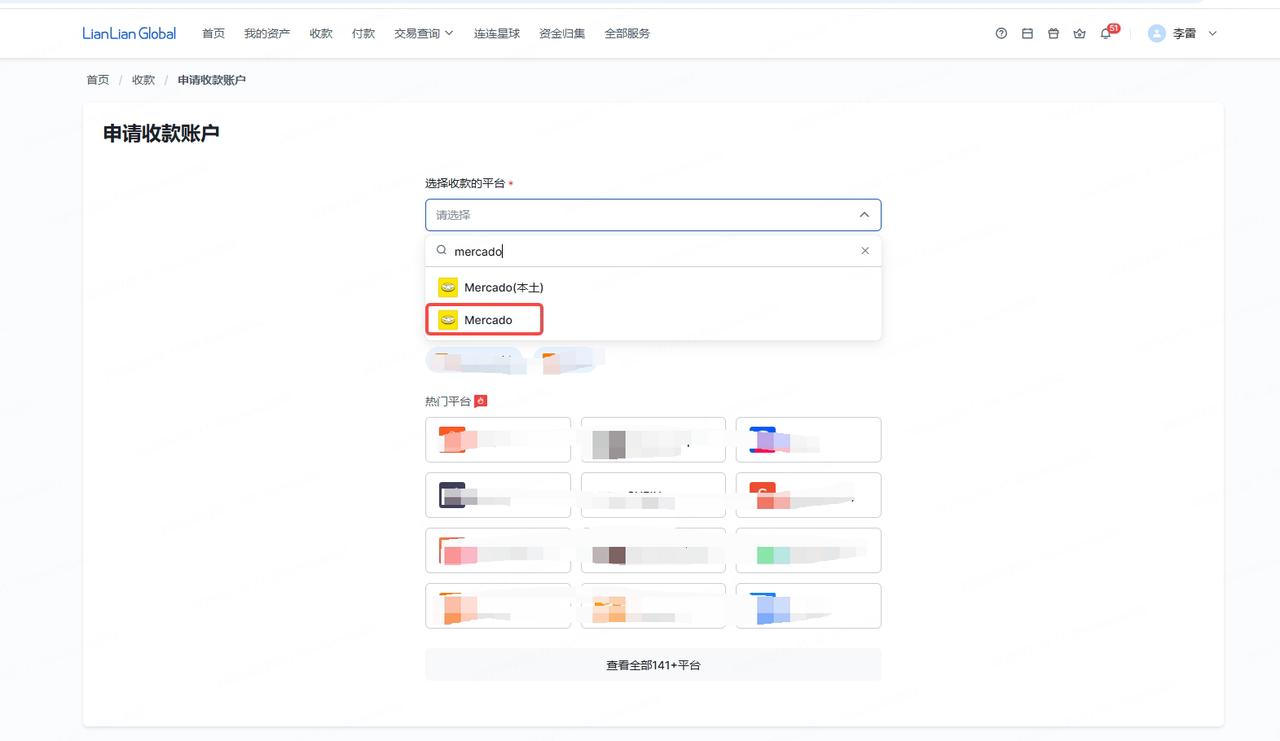Click the crown membership icon
The width and height of the screenshot is (1280, 741).
tap(1079, 33)
